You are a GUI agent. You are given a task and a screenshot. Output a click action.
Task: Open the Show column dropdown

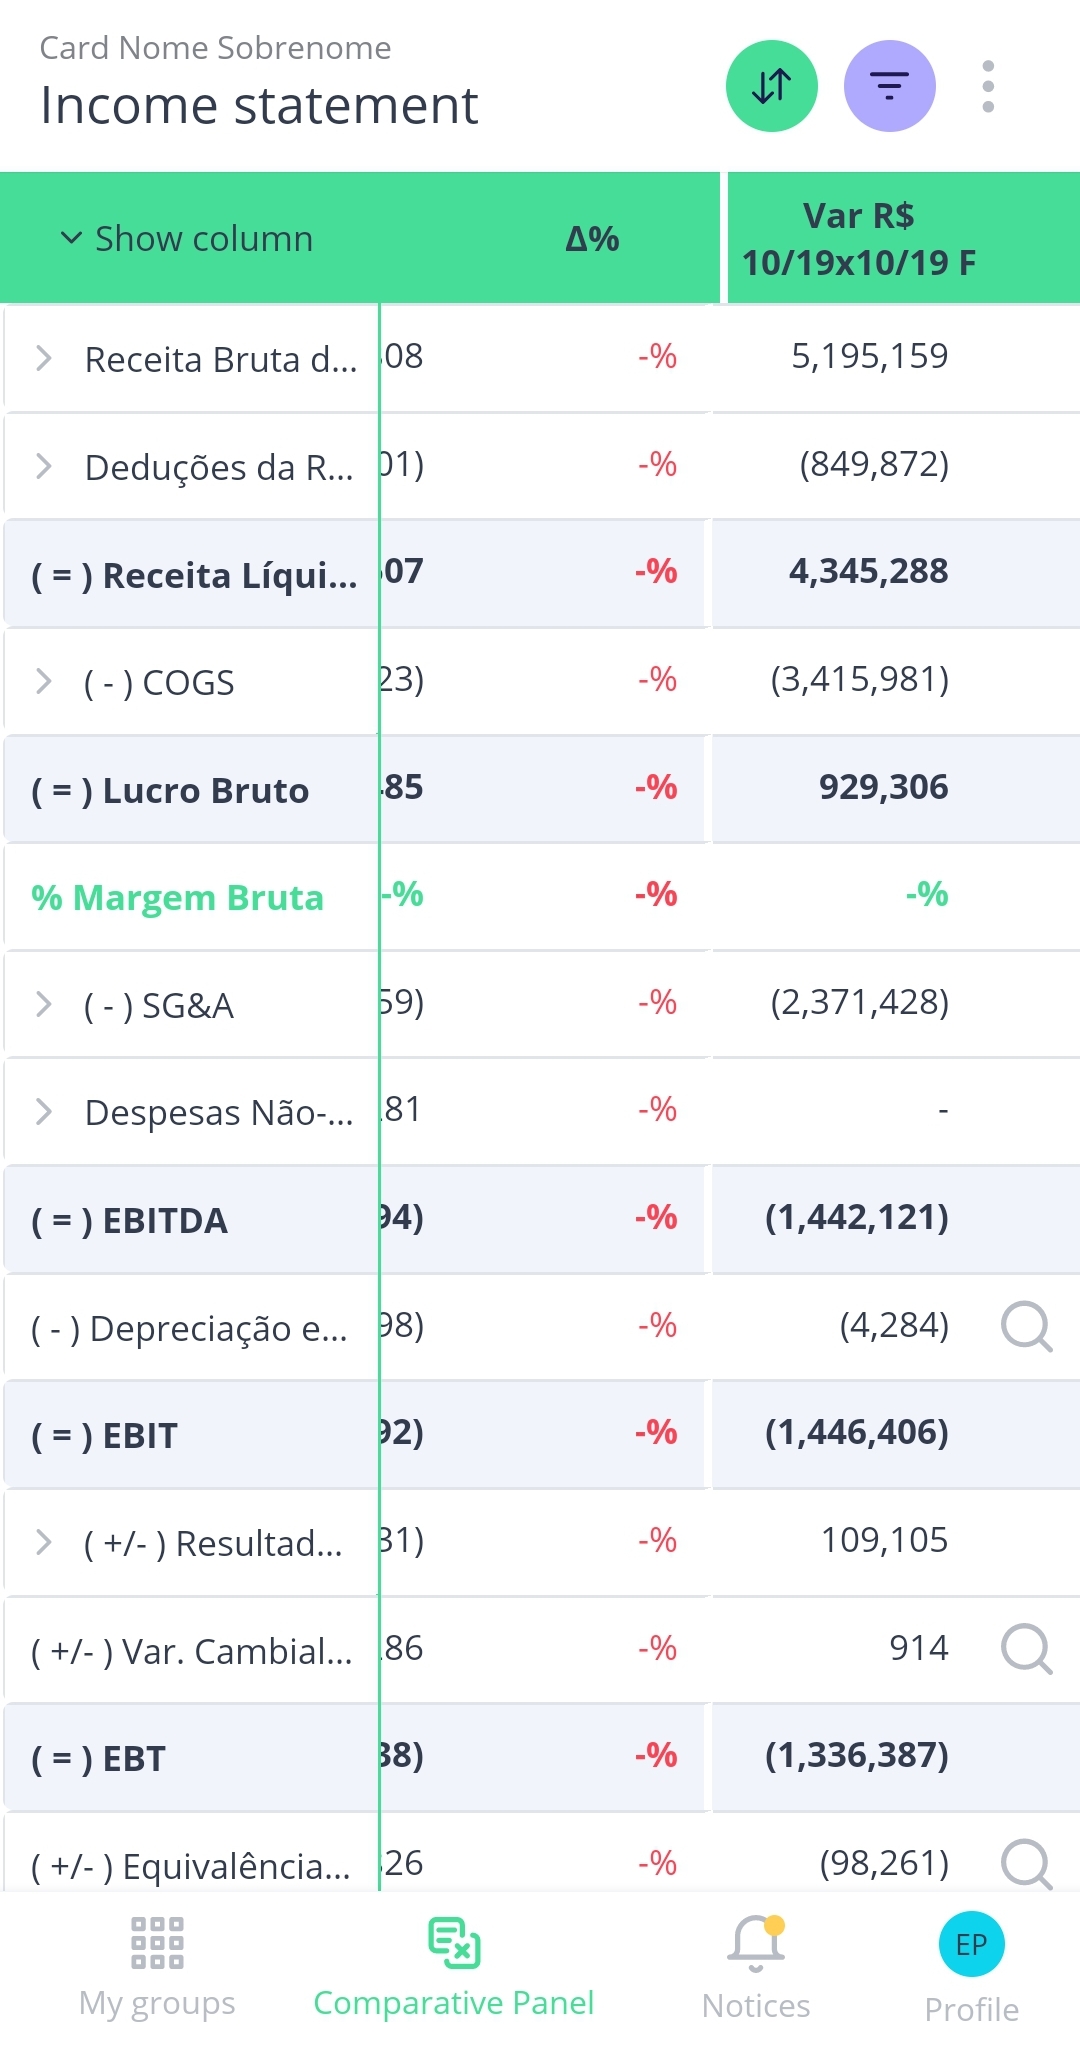pyautogui.click(x=187, y=239)
